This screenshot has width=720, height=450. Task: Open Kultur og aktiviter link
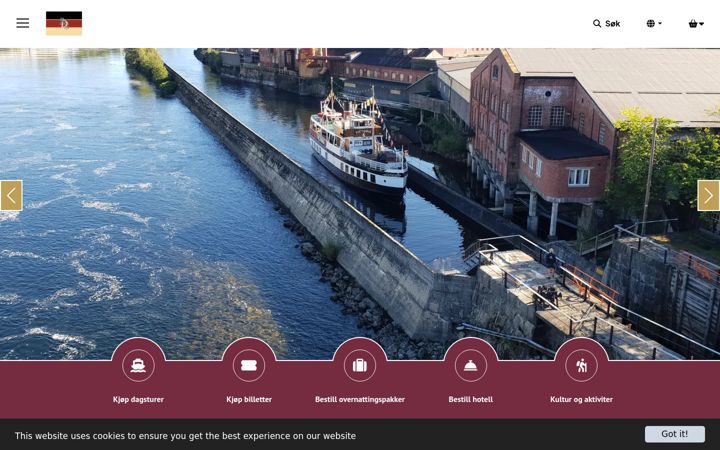coord(581,399)
